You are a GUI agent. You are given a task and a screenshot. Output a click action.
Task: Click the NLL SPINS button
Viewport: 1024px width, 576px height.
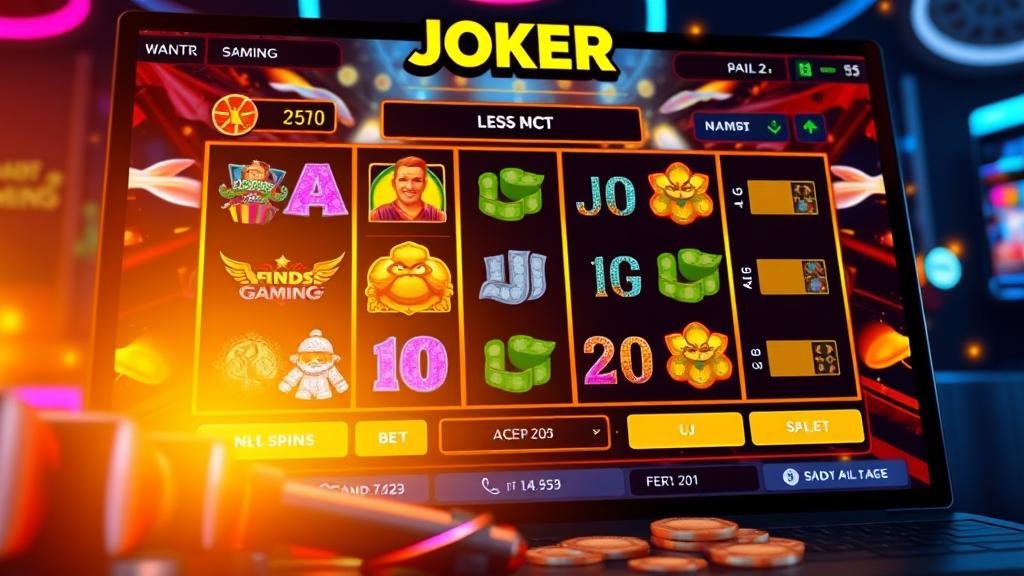[274, 440]
